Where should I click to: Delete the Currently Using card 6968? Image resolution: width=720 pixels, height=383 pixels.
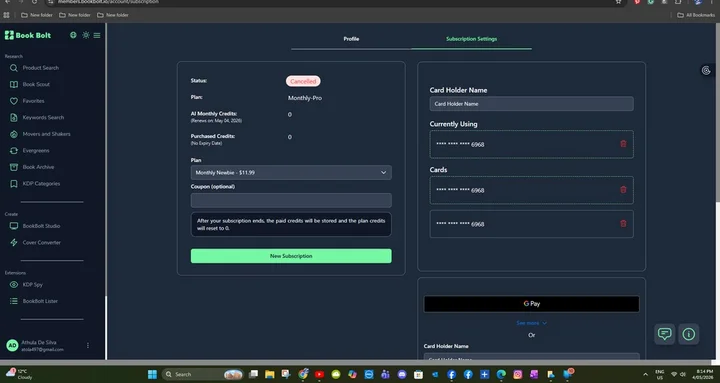(623, 144)
